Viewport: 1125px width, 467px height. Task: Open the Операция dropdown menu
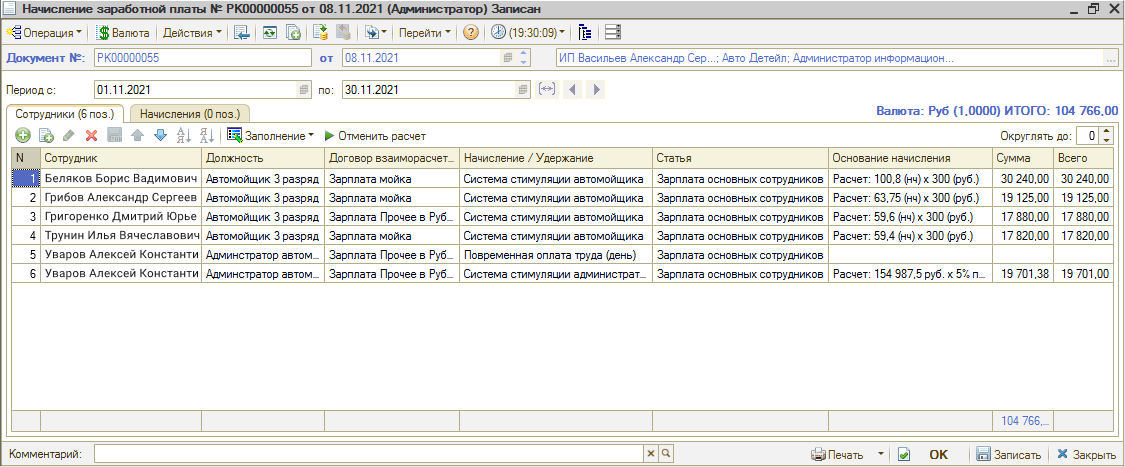point(46,33)
